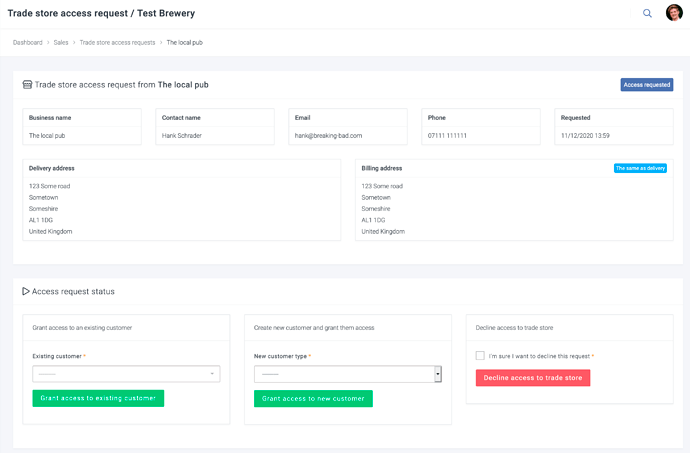Click the Existing customer field label
The width and height of the screenshot is (690, 453).
(57, 356)
